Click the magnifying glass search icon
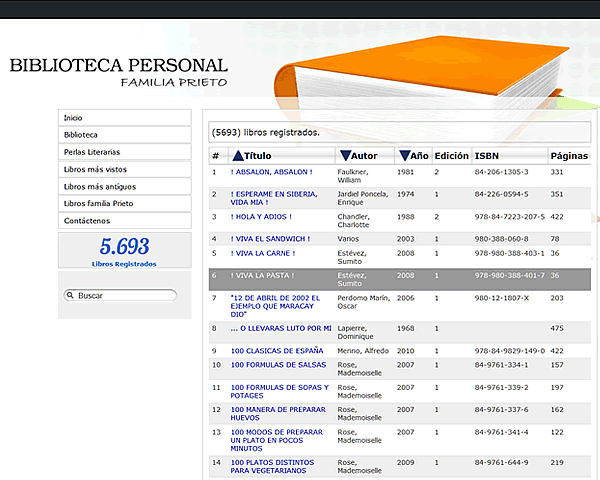The width and height of the screenshot is (600, 480). tap(69, 296)
